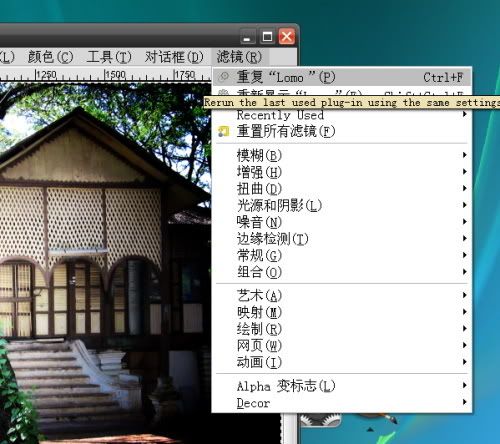This screenshot has height=444, width=500.
Task: Select 重置所有滤镜(F) menu item
Action: [342, 131]
